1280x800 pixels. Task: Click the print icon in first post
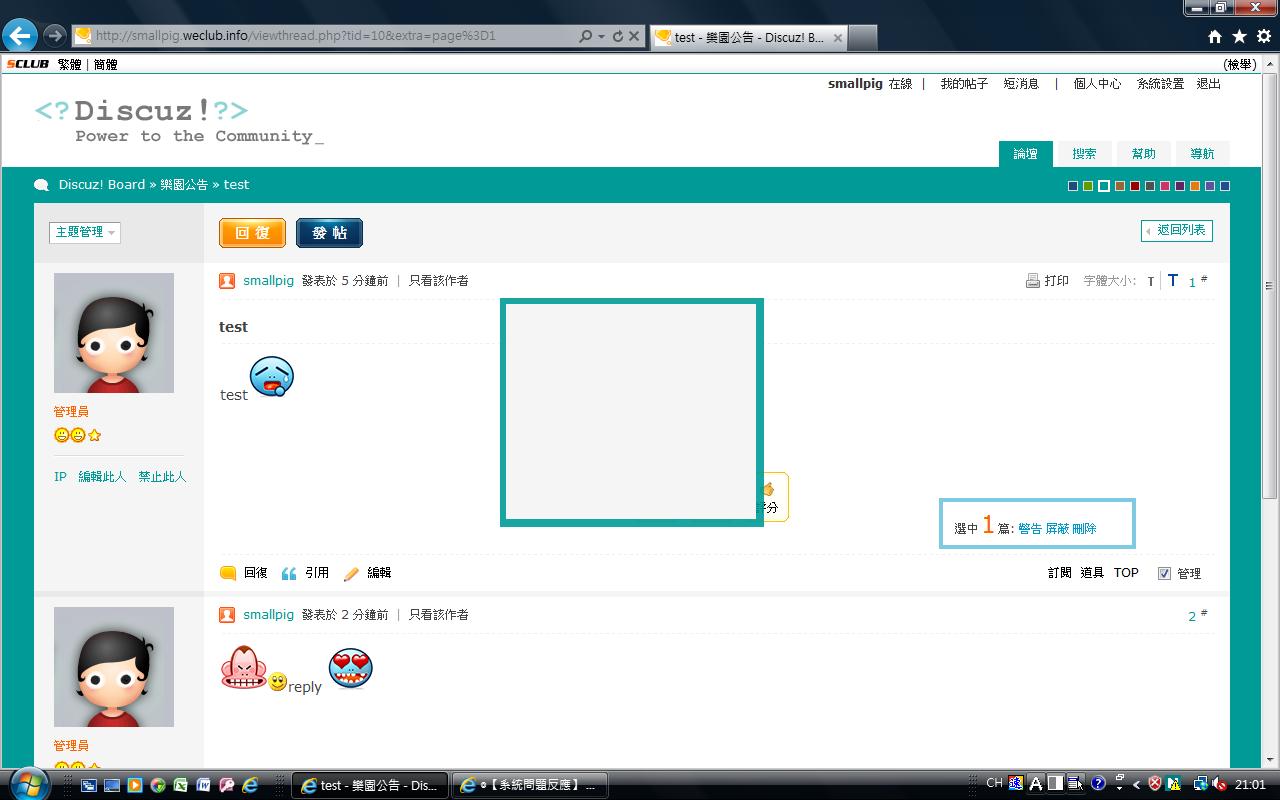tap(1033, 281)
